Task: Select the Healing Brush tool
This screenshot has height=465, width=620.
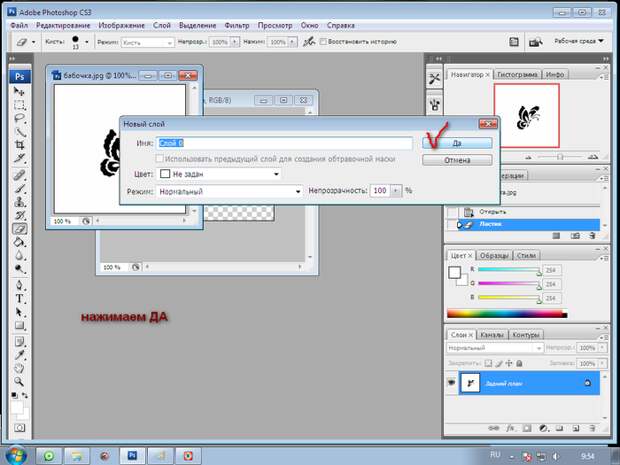Action: 19,175
